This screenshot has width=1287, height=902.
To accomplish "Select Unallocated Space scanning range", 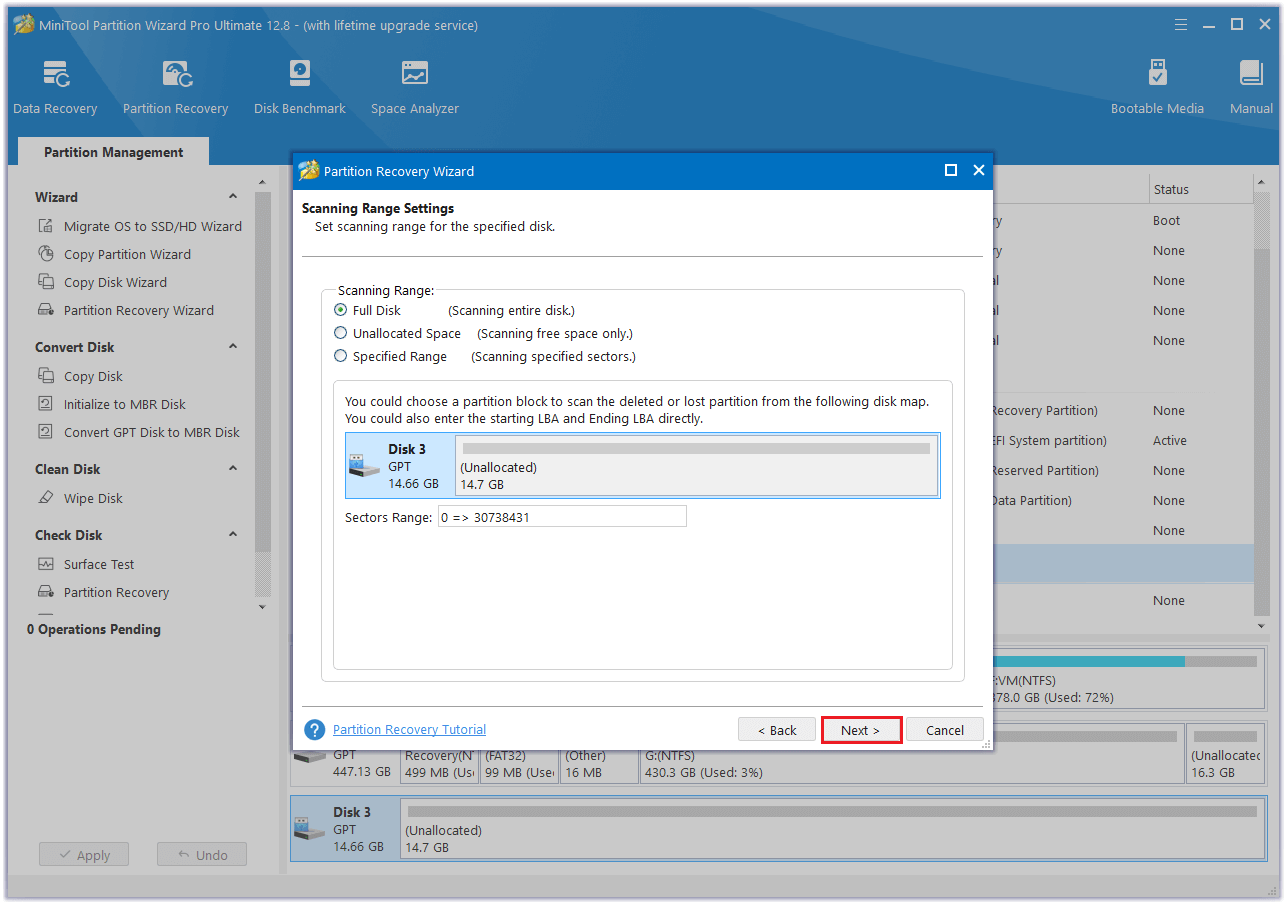I will pos(341,333).
